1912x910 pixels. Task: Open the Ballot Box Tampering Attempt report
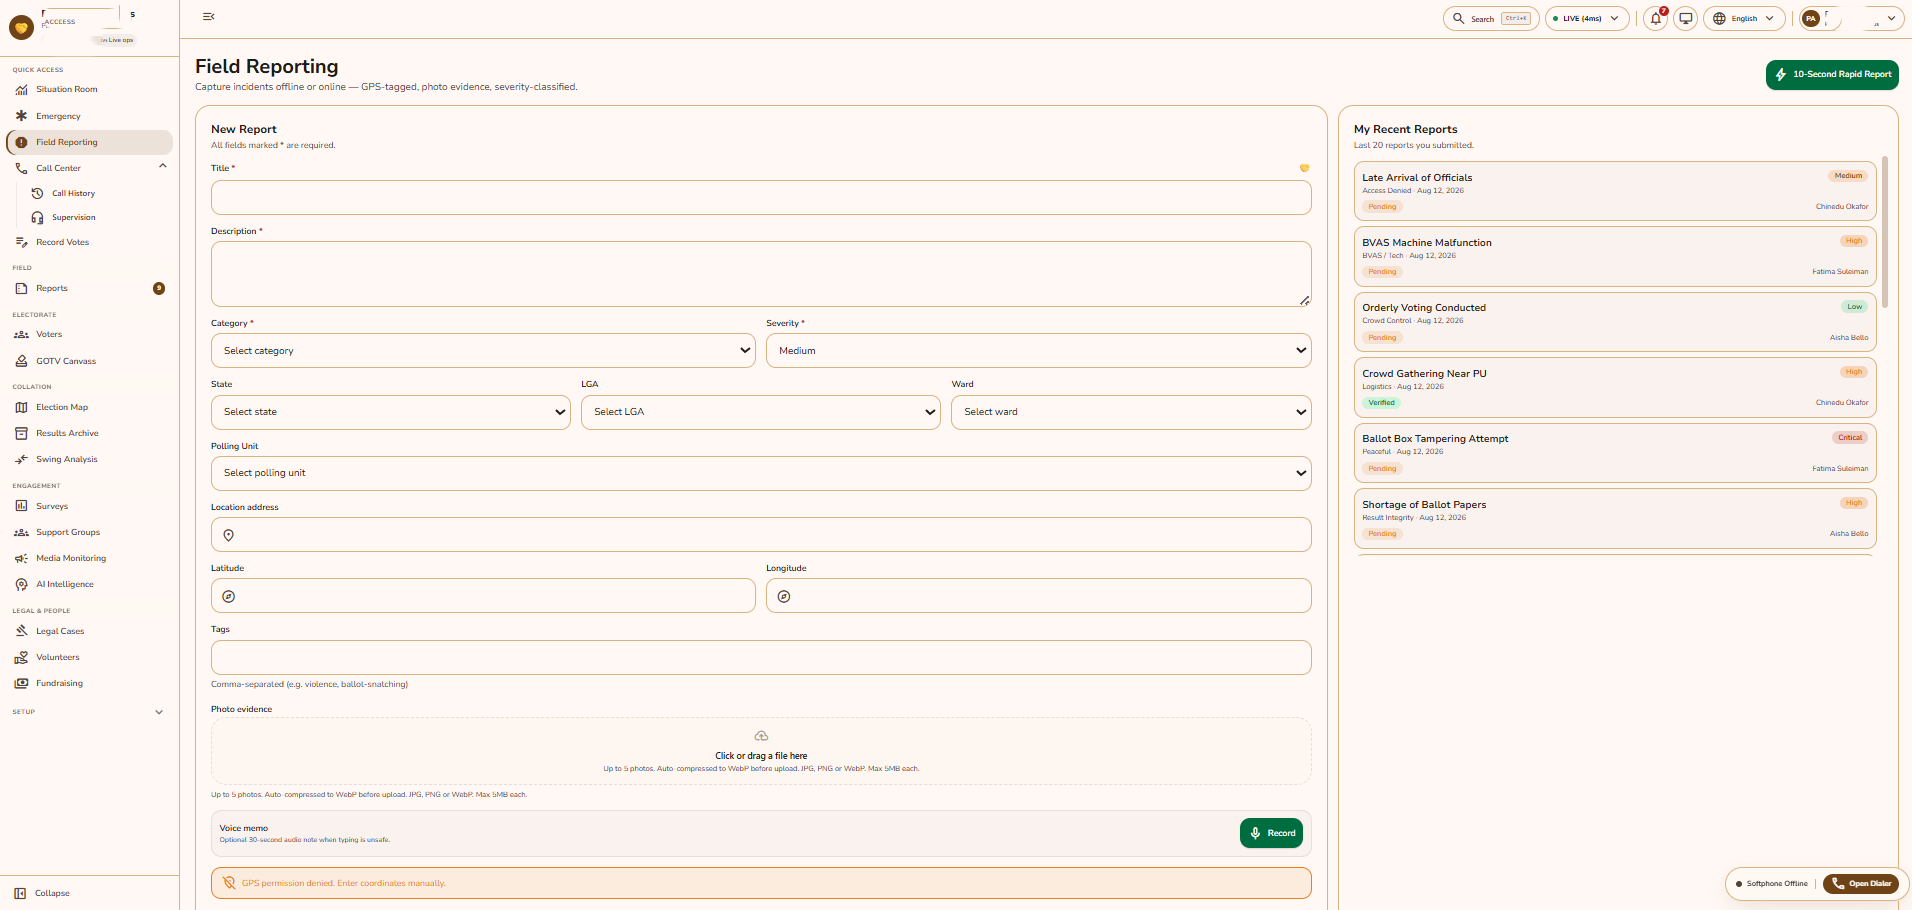click(x=1615, y=453)
